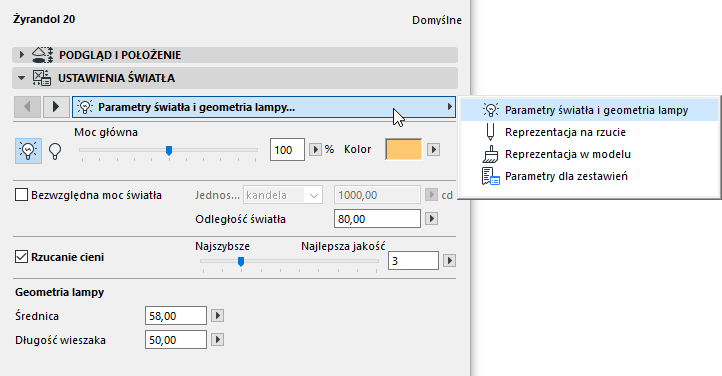Open the kandela unit dropdown
Image resolution: width=722 pixels, height=376 pixels.
283,195
